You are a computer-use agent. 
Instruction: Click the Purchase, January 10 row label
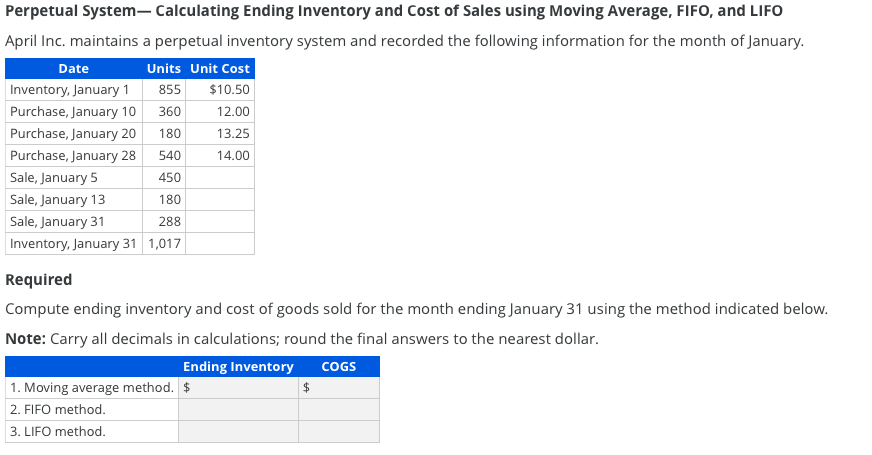73,112
